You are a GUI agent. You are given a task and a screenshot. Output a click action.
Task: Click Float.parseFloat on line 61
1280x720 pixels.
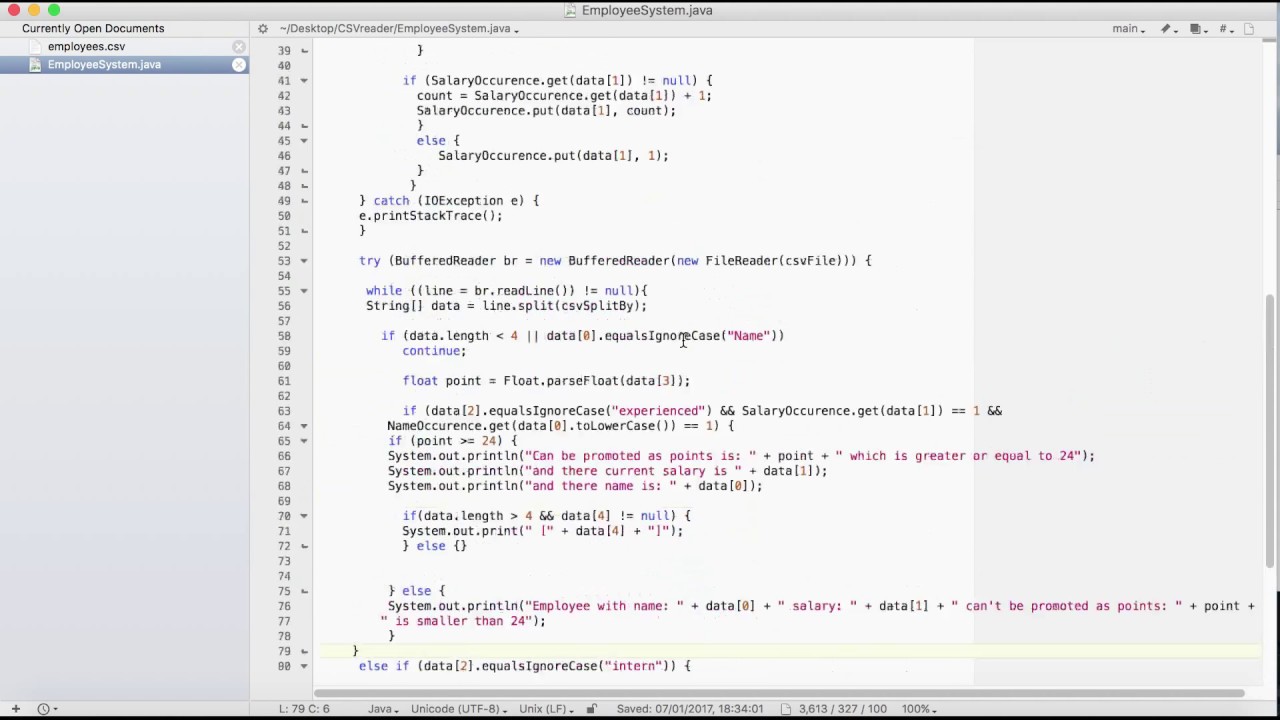pos(561,381)
